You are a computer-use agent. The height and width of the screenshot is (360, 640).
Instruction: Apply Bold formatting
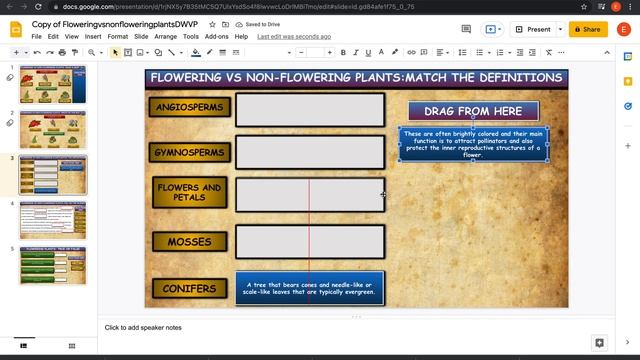click(343, 53)
